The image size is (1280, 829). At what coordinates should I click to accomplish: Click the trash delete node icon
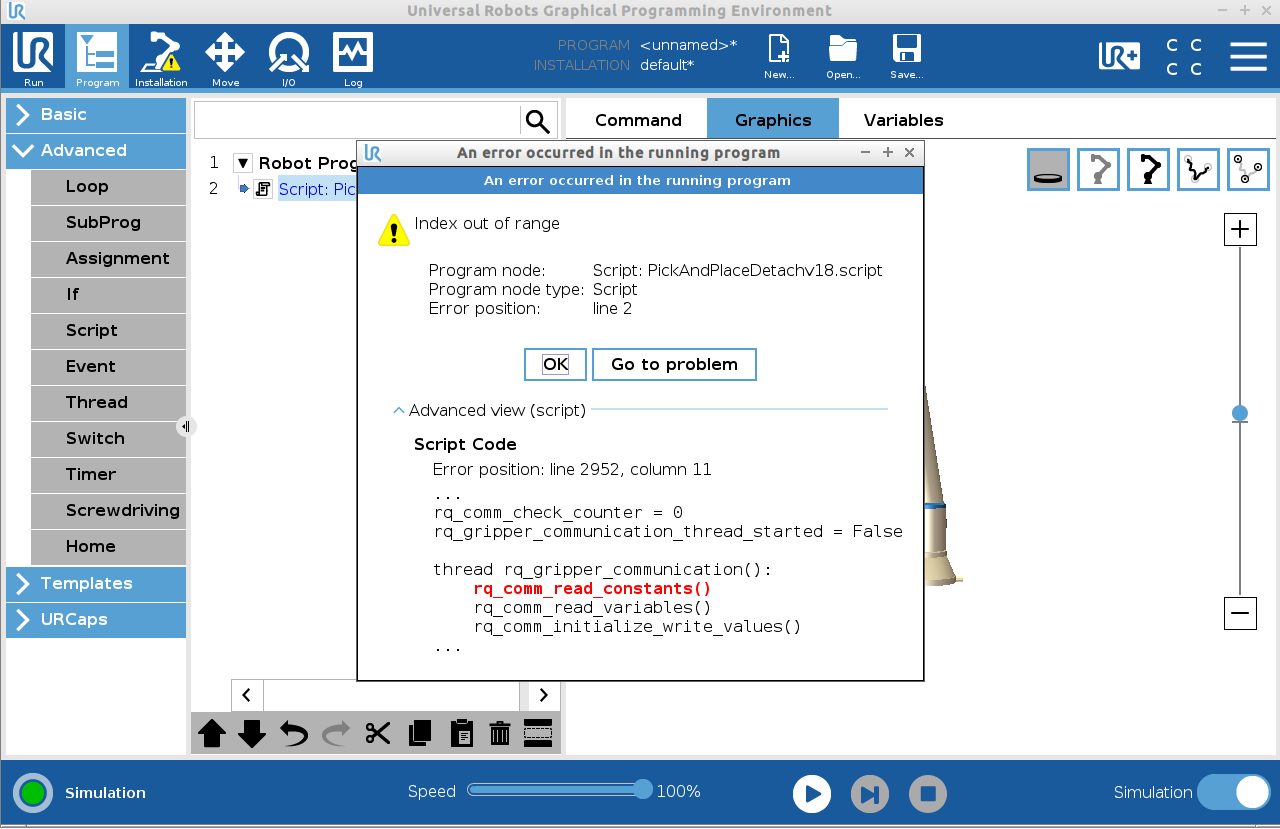[x=500, y=733]
